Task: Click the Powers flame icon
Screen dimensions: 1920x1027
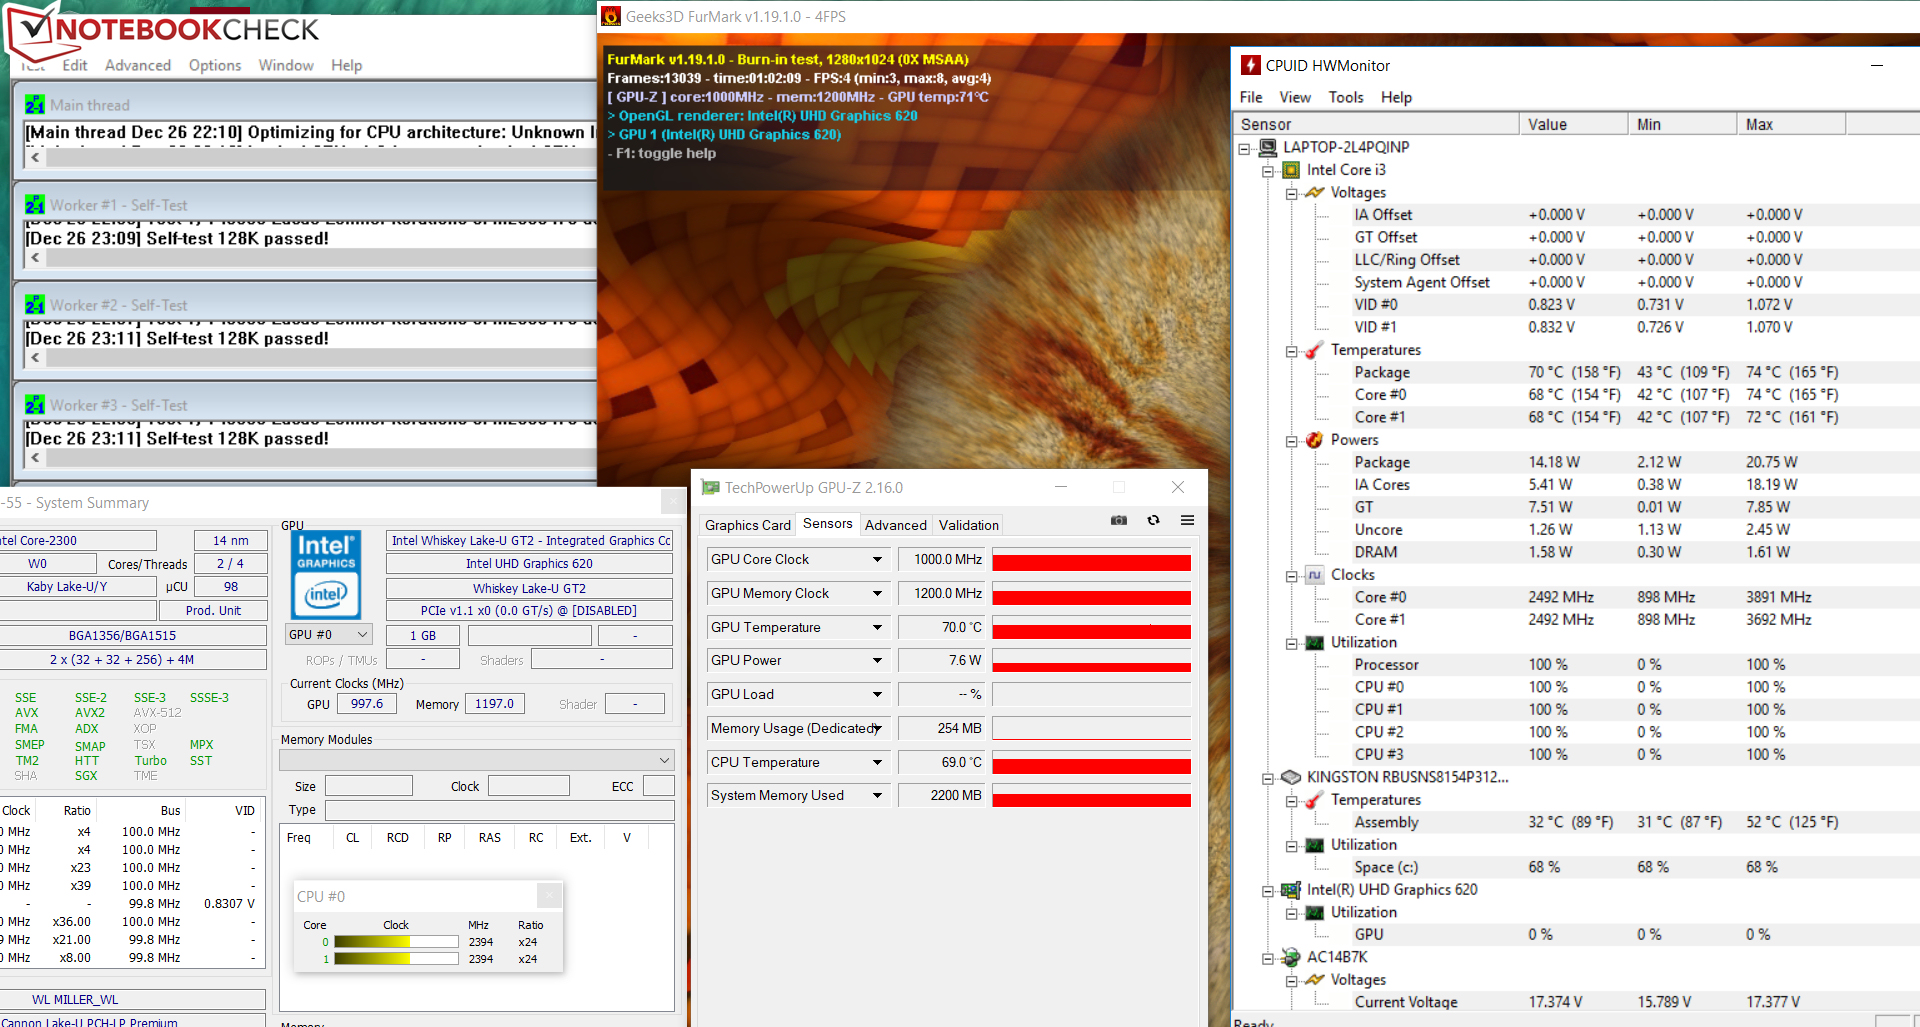Action: click(1315, 439)
